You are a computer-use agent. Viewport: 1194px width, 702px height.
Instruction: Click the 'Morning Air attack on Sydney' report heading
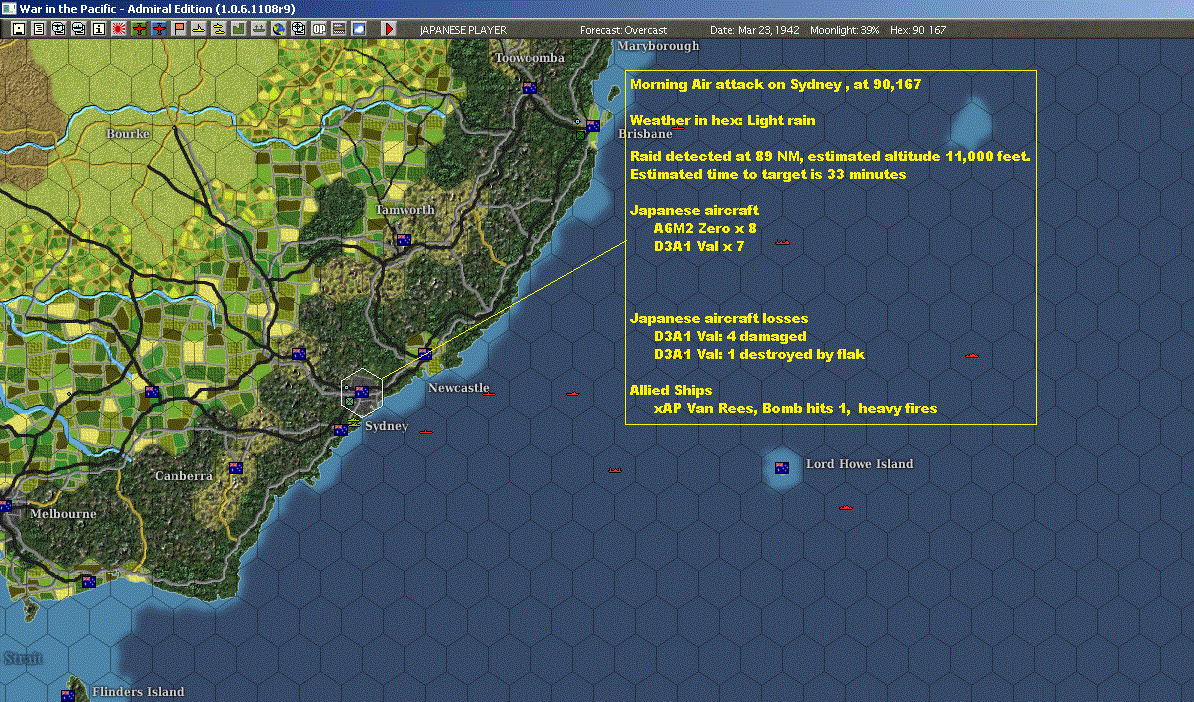pyautogui.click(x=775, y=85)
